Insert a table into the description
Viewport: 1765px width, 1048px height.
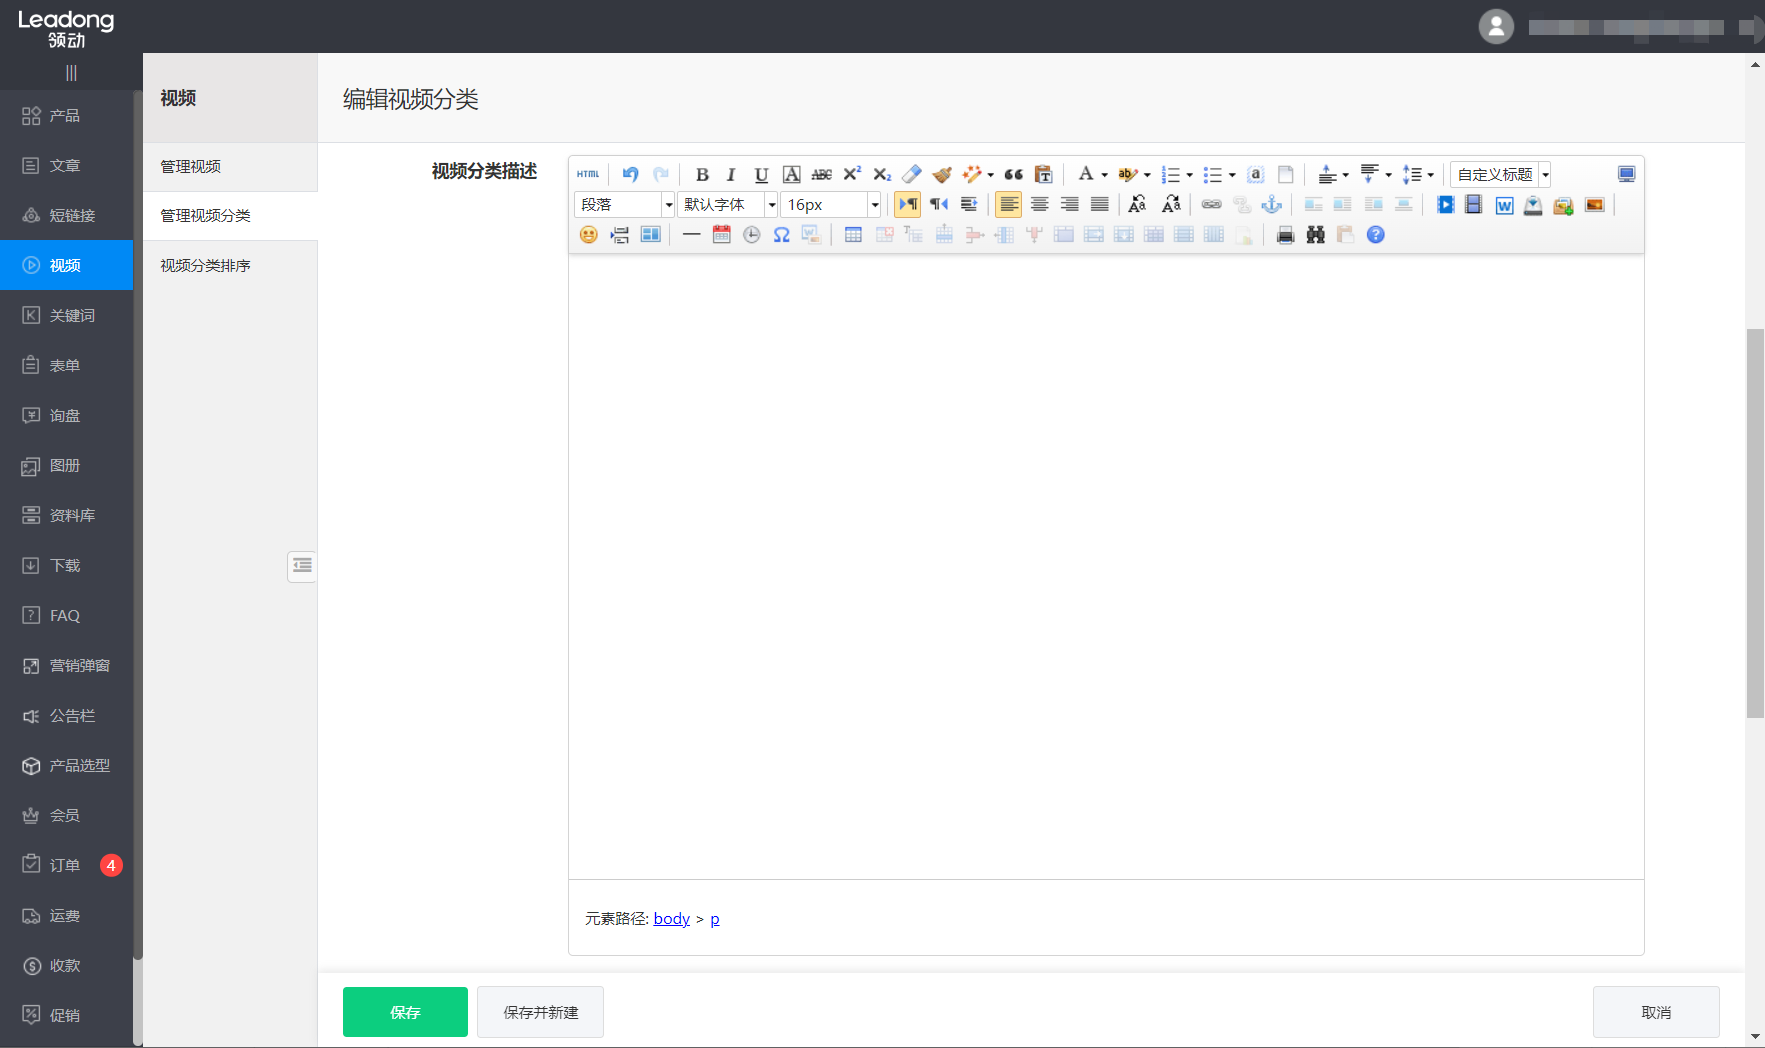853,234
